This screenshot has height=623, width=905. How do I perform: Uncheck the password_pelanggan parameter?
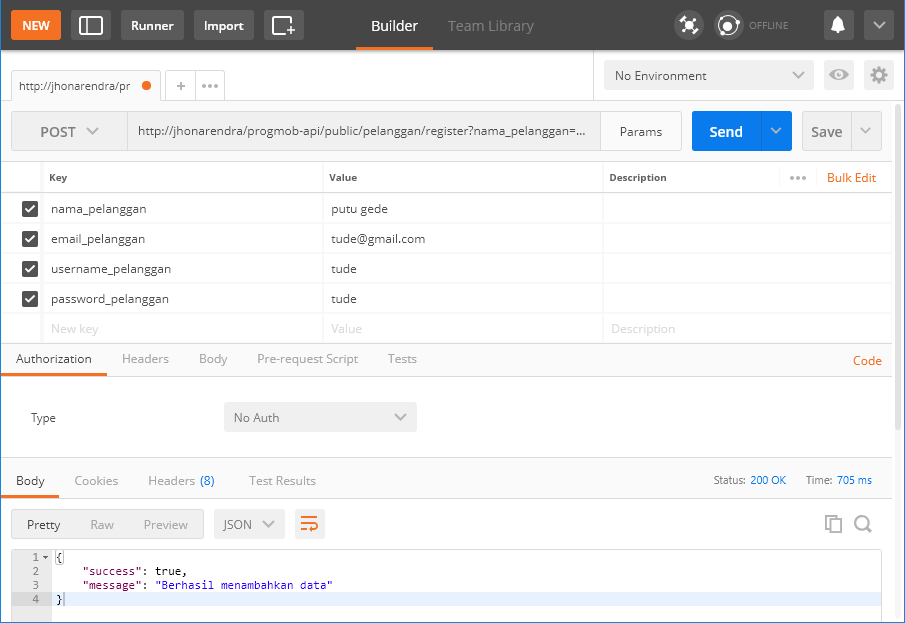[30, 299]
